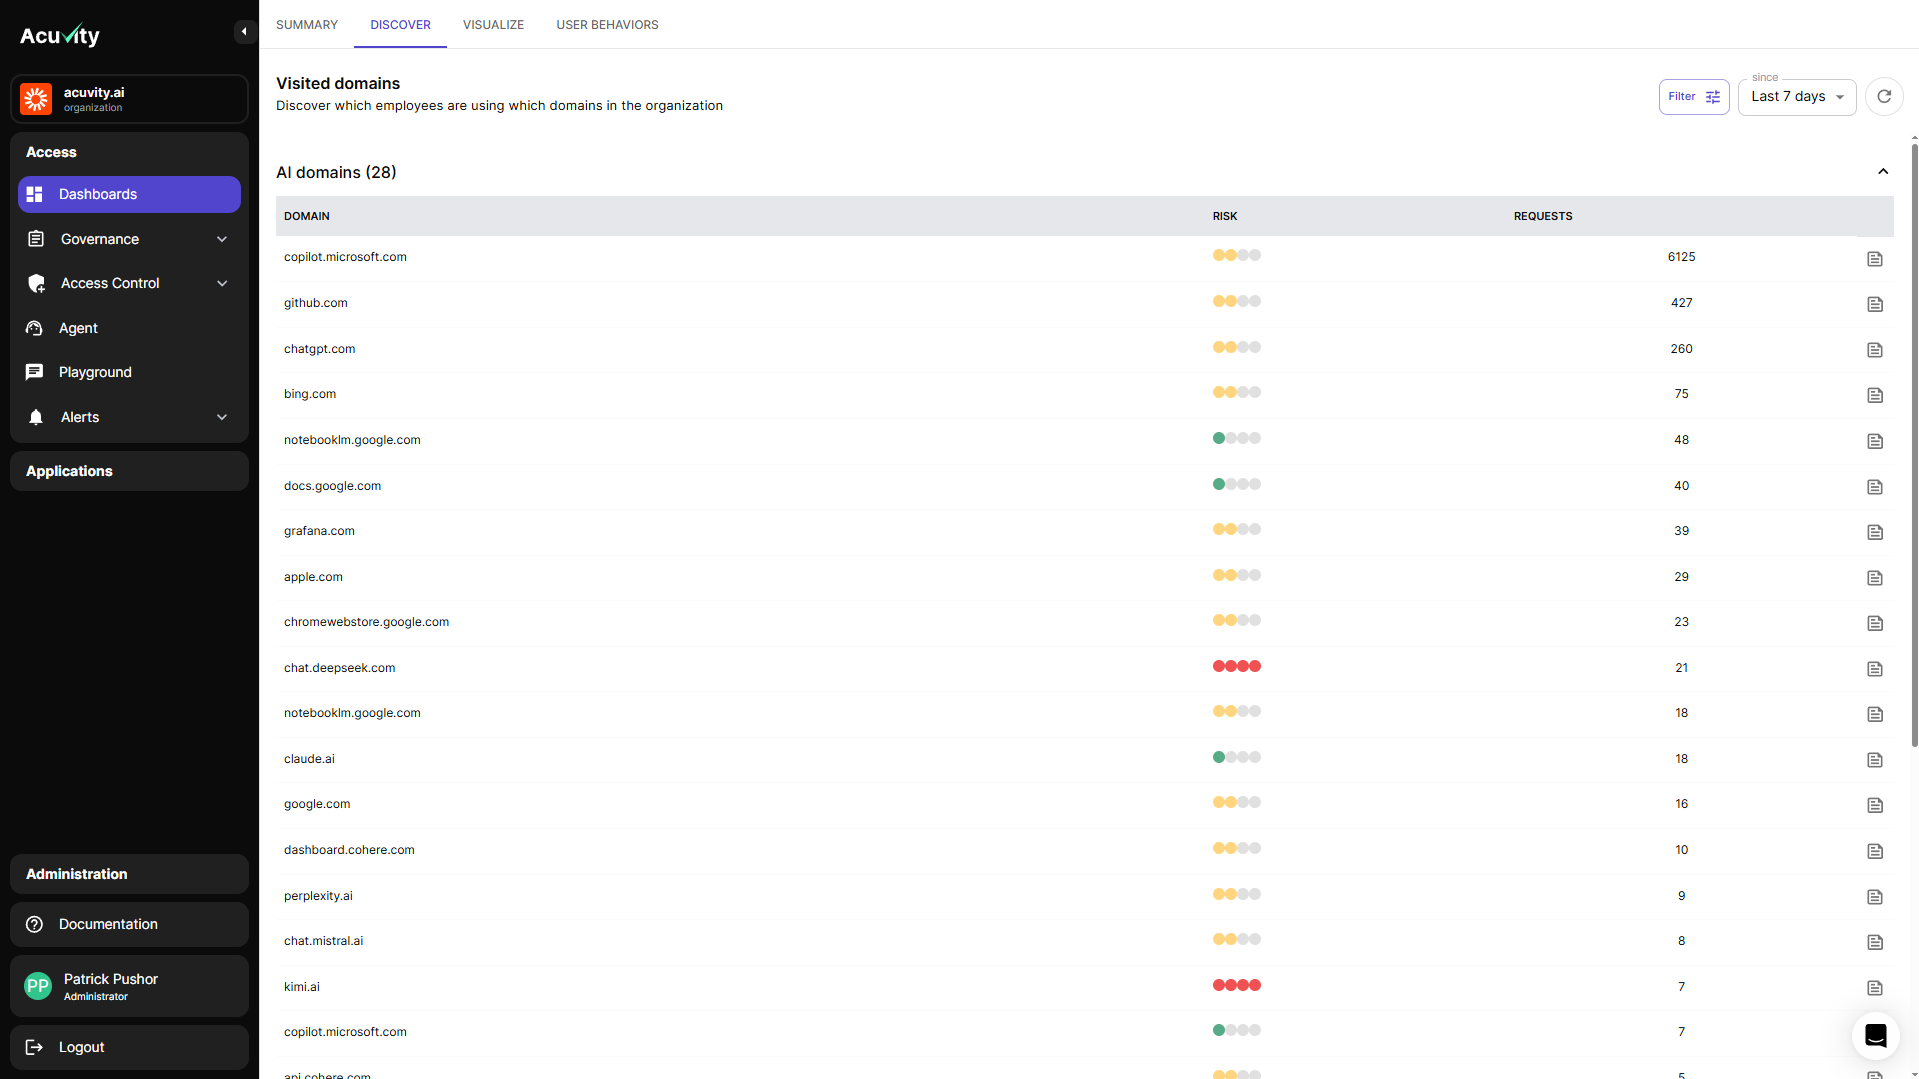The width and height of the screenshot is (1919, 1079).
Task: Expand the Governance menu
Action: [x=129, y=239]
